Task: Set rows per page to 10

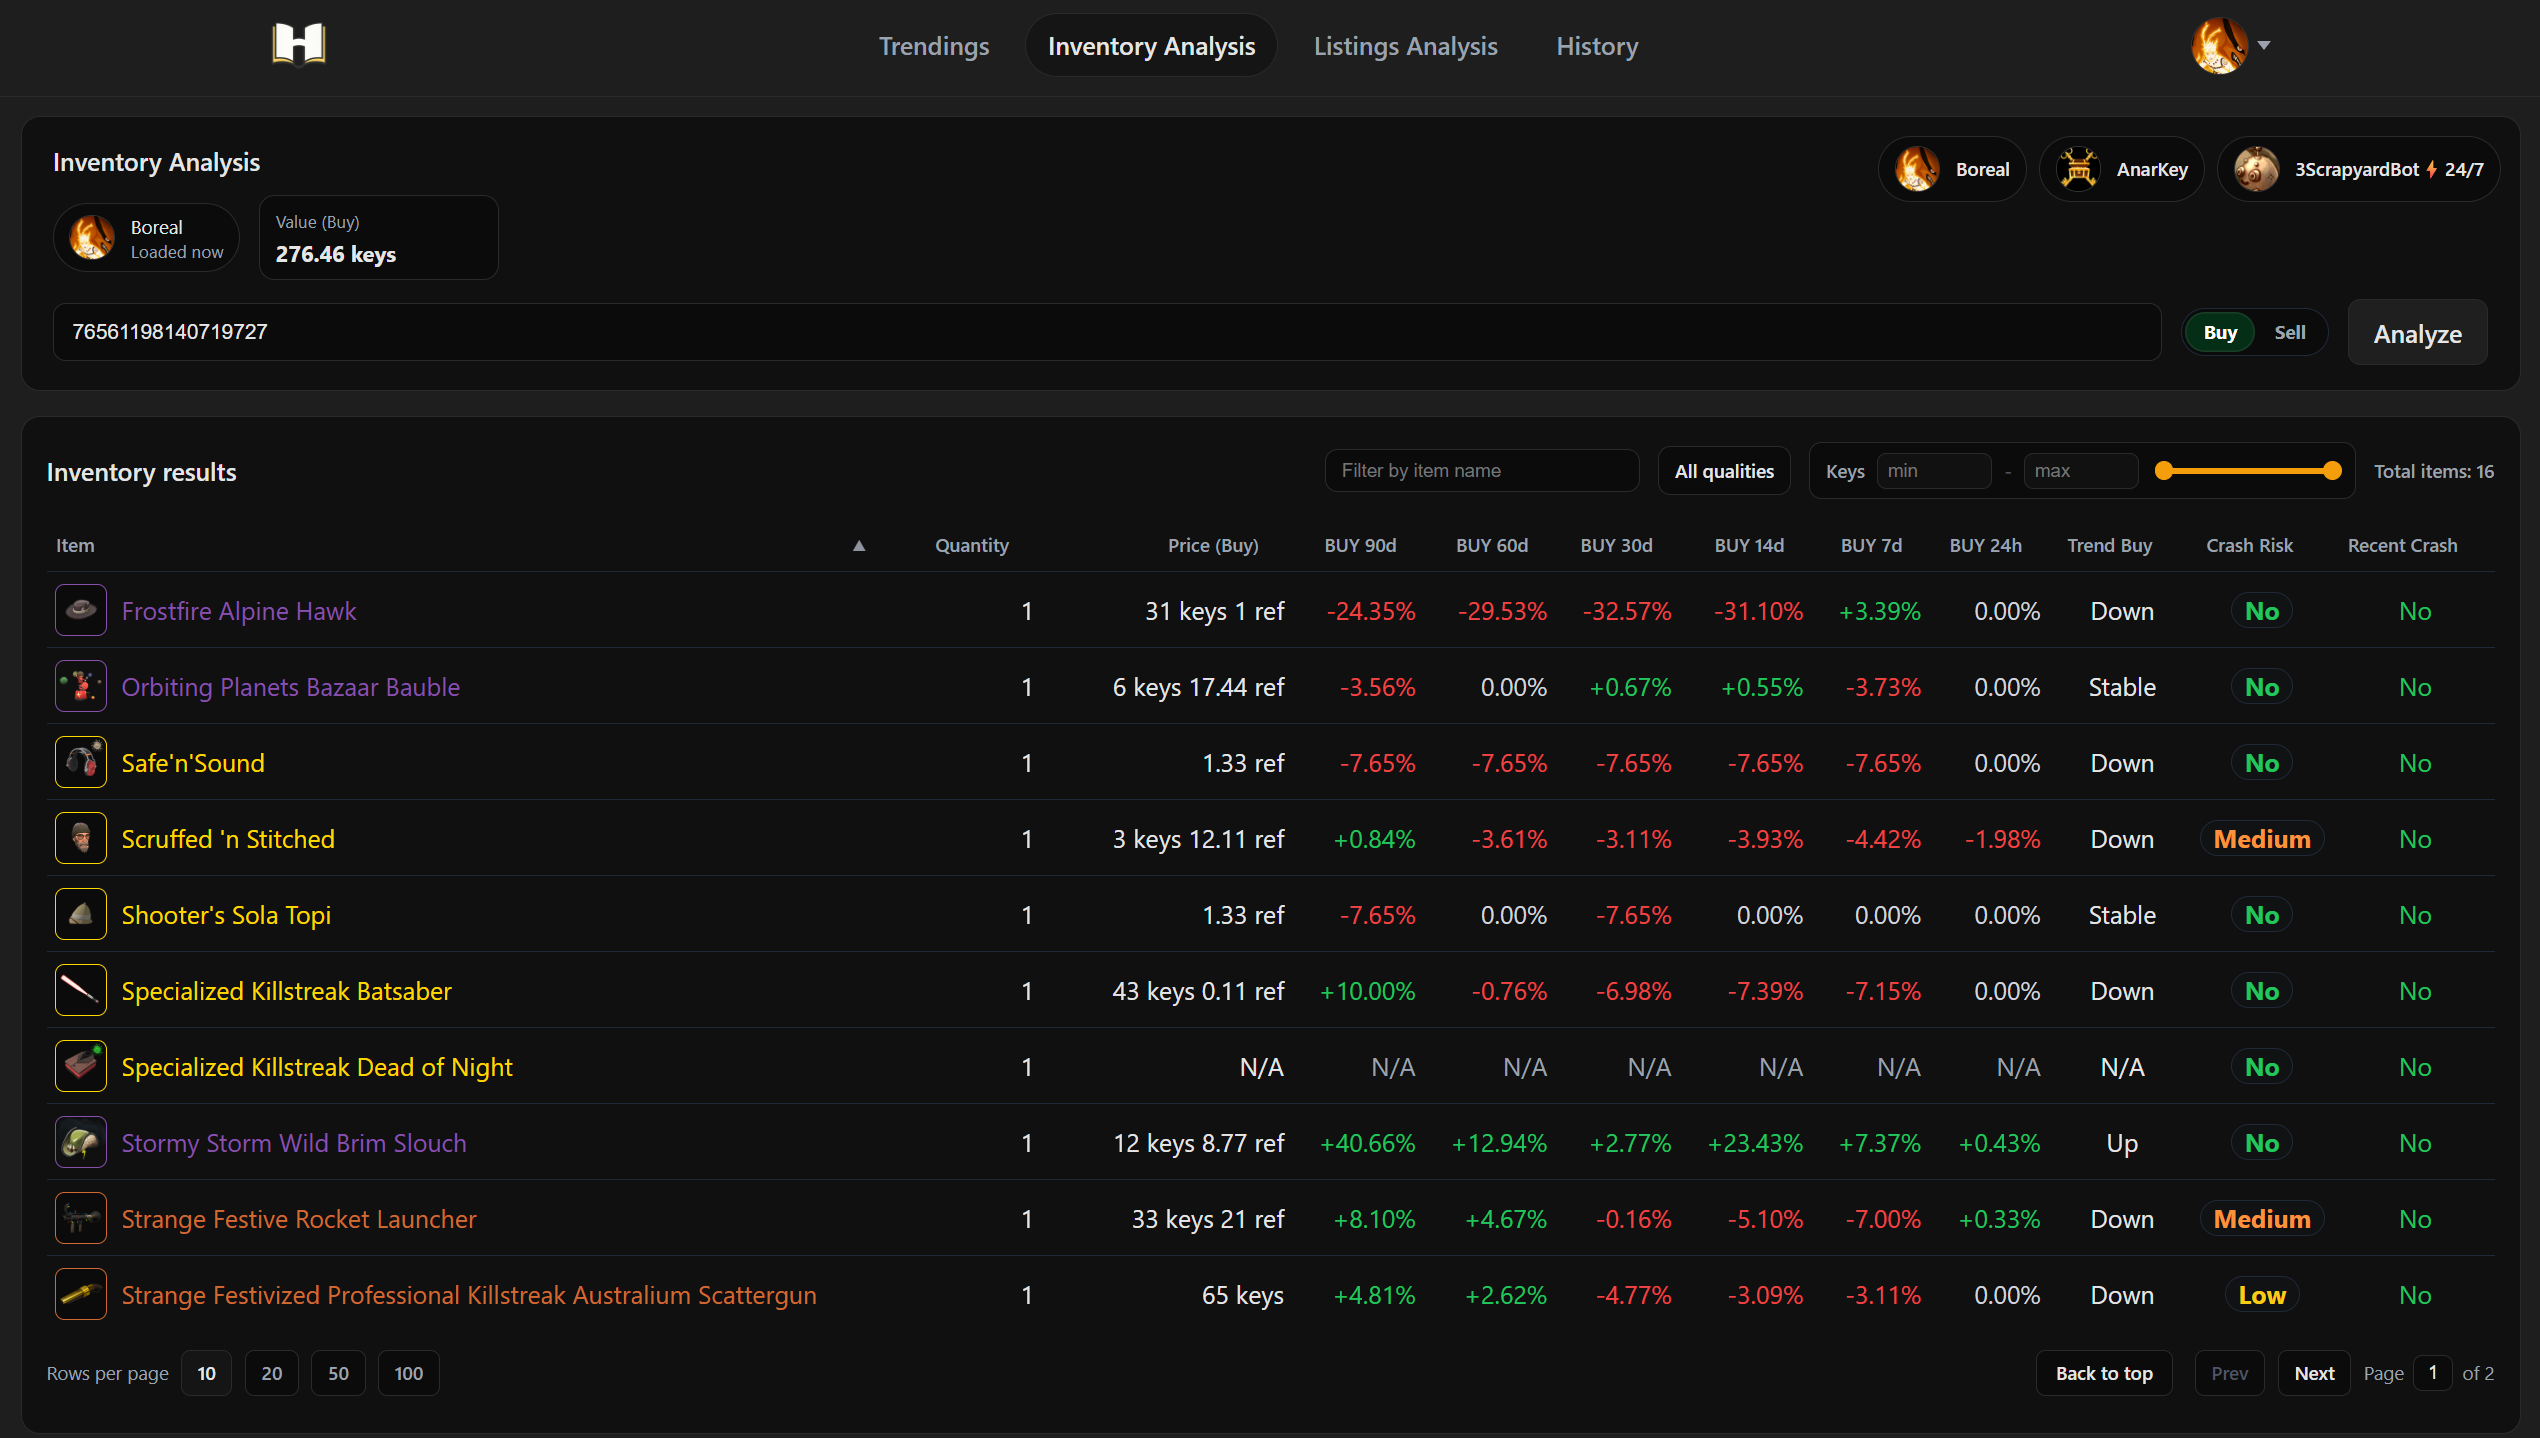Action: (207, 1374)
